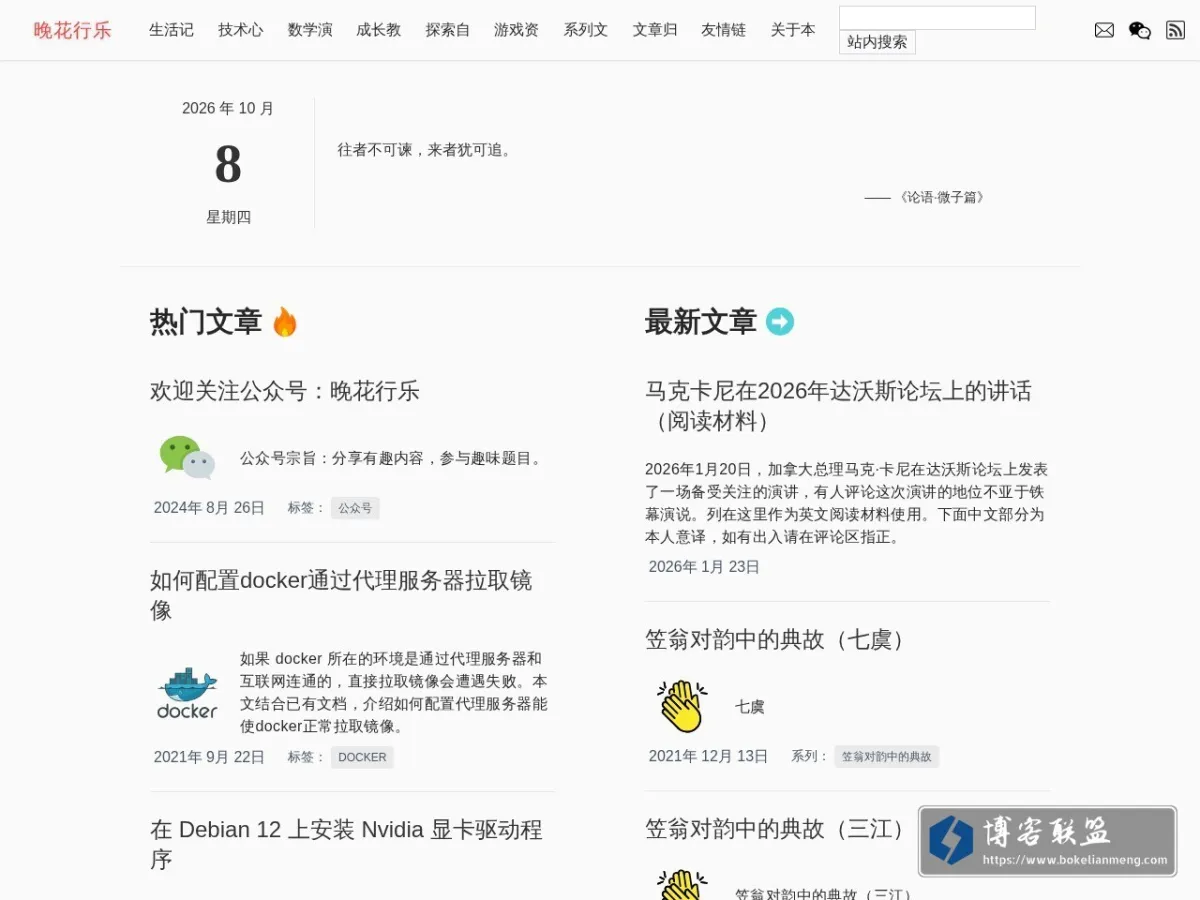This screenshot has width=1200, height=900.
Task: Open the 数学演 menu
Action: click(310, 30)
